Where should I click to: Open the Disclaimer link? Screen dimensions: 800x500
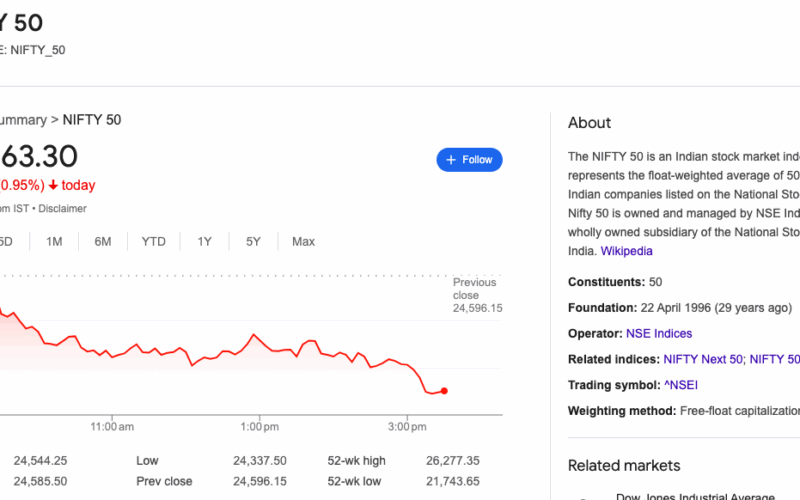[x=62, y=208]
